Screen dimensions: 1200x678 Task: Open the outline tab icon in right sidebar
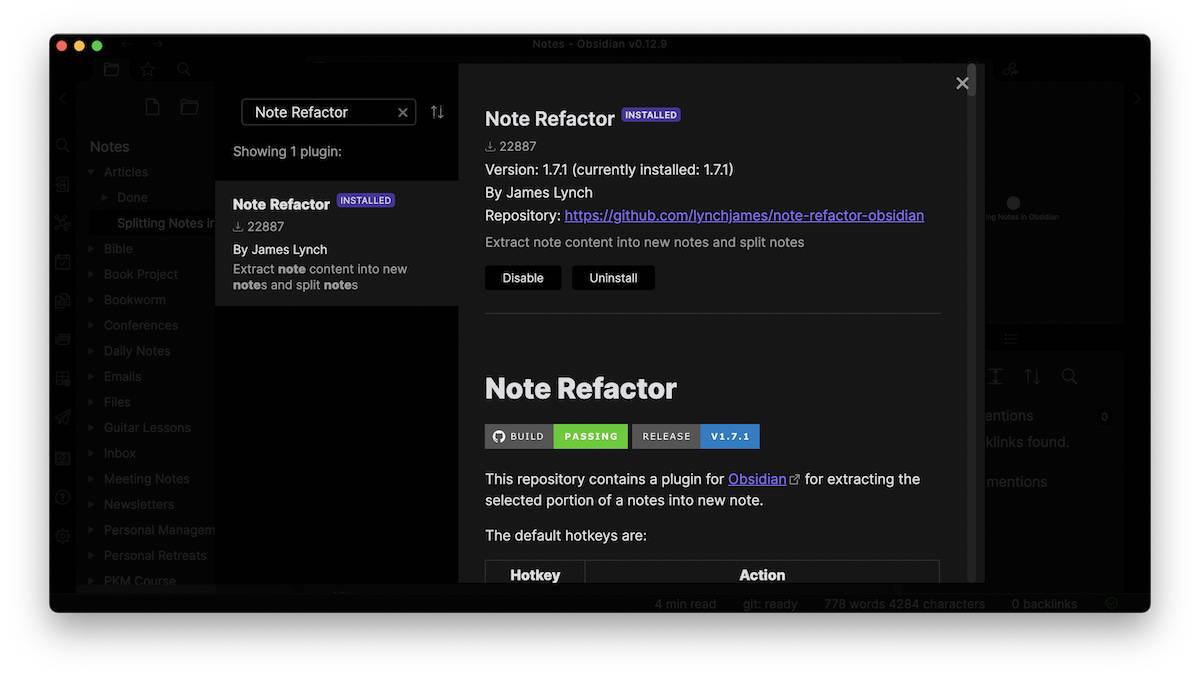(1010, 340)
